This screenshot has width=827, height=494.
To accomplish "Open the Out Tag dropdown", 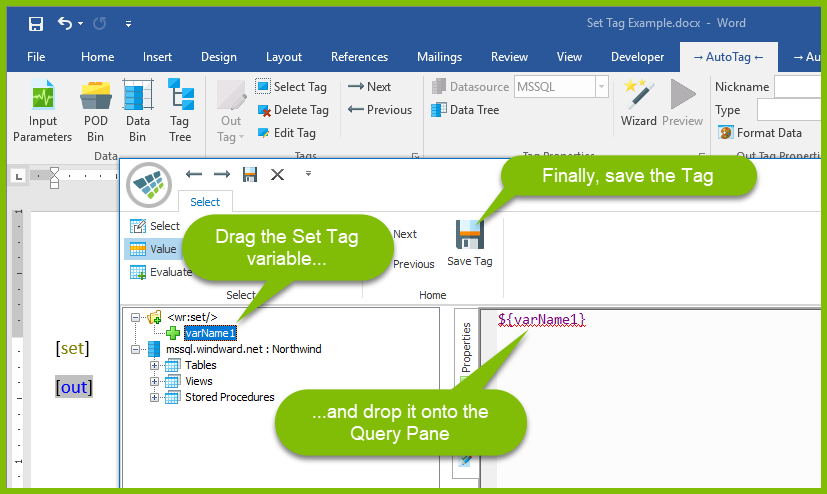I will [x=231, y=112].
